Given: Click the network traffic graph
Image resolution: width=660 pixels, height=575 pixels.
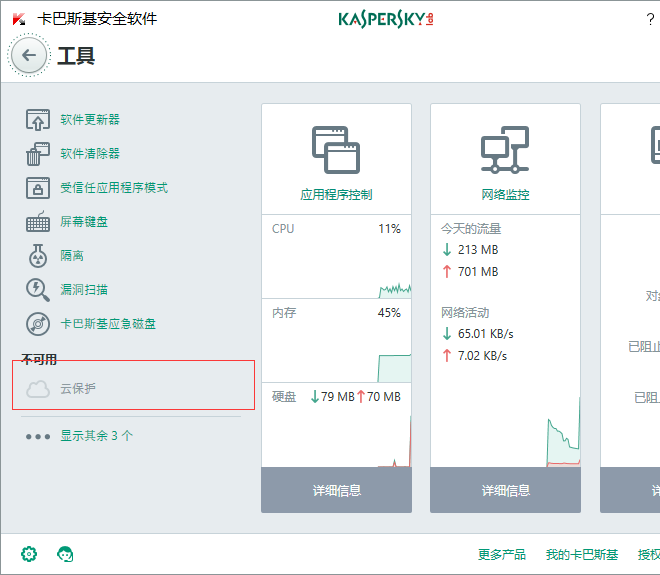Looking at the screenshot, I should 564,432.
